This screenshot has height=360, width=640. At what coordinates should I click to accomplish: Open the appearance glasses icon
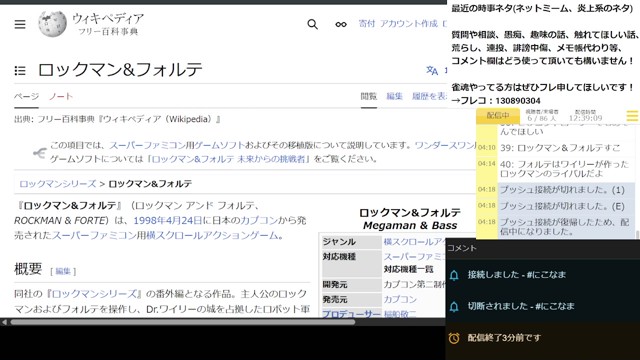click(341, 24)
